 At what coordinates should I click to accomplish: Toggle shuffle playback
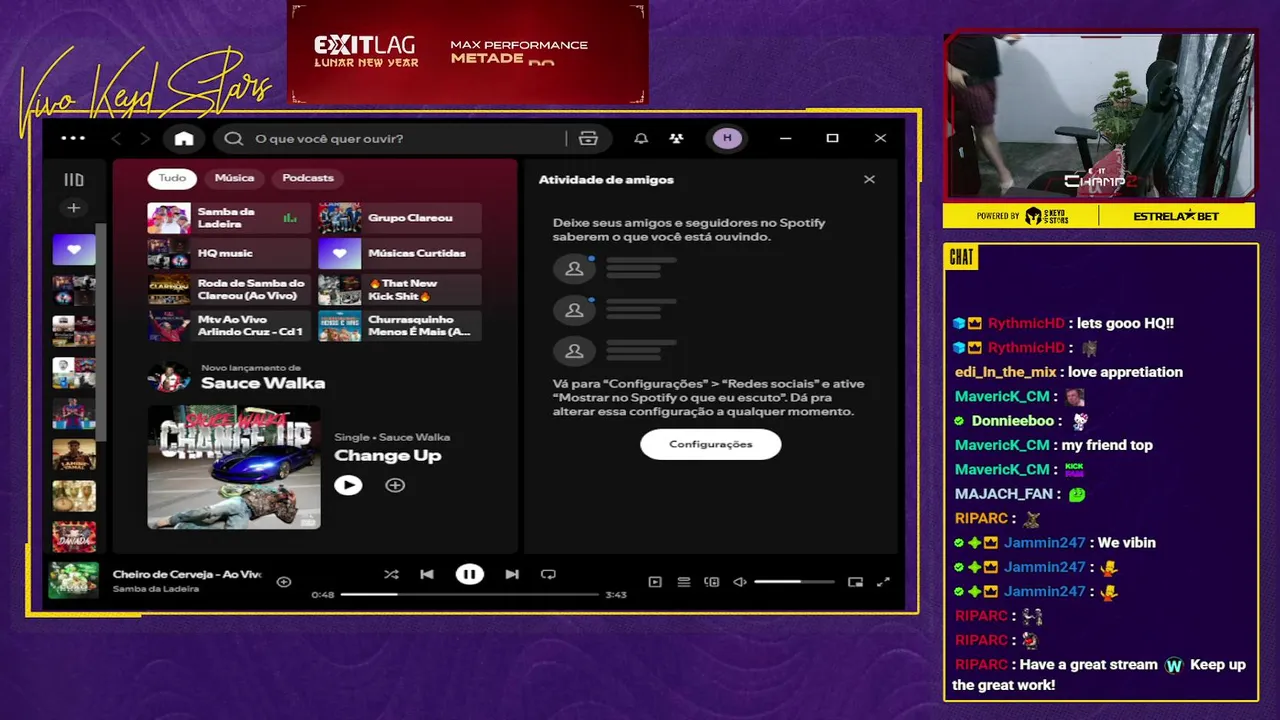pyautogui.click(x=391, y=574)
